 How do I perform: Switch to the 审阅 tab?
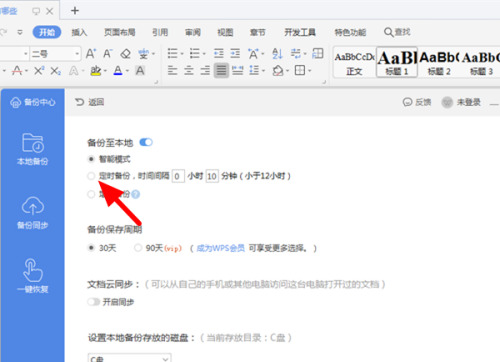(193, 32)
